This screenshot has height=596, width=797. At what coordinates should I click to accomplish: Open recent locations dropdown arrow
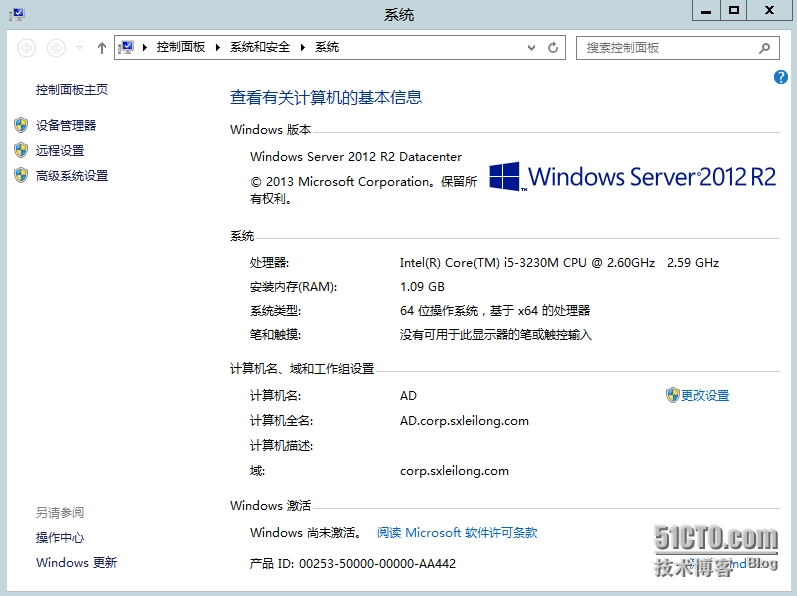pyautogui.click(x=79, y=48)
